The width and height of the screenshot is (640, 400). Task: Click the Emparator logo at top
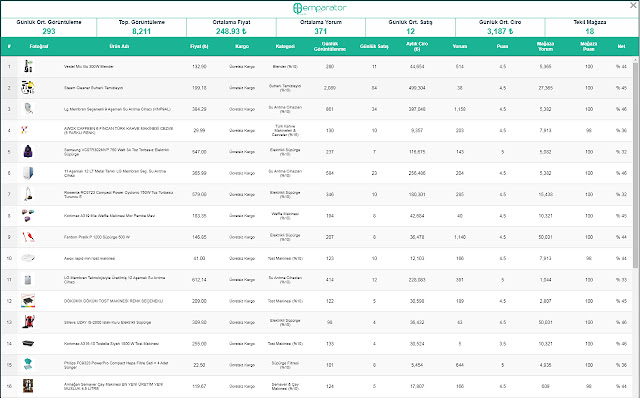click(x=320, y=8)
